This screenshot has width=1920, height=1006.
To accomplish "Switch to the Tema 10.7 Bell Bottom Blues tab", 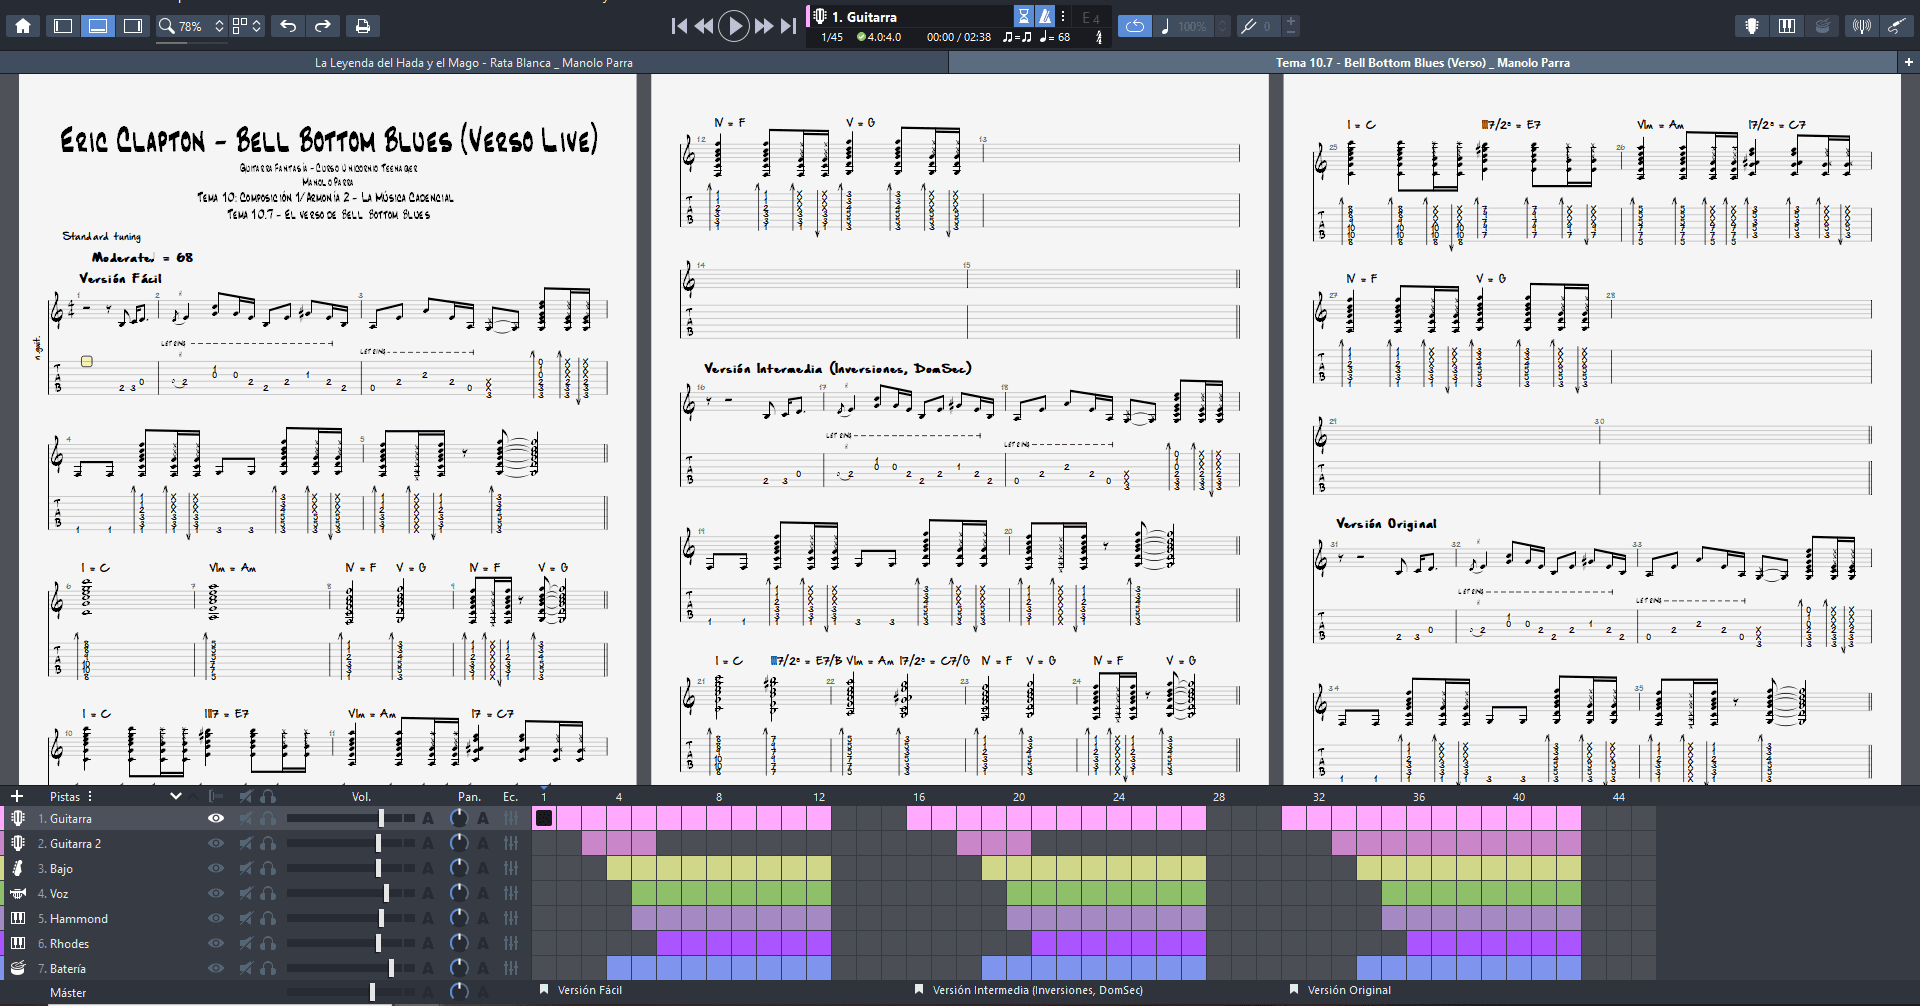I will pyautogui.click(x=1423, y=63).
